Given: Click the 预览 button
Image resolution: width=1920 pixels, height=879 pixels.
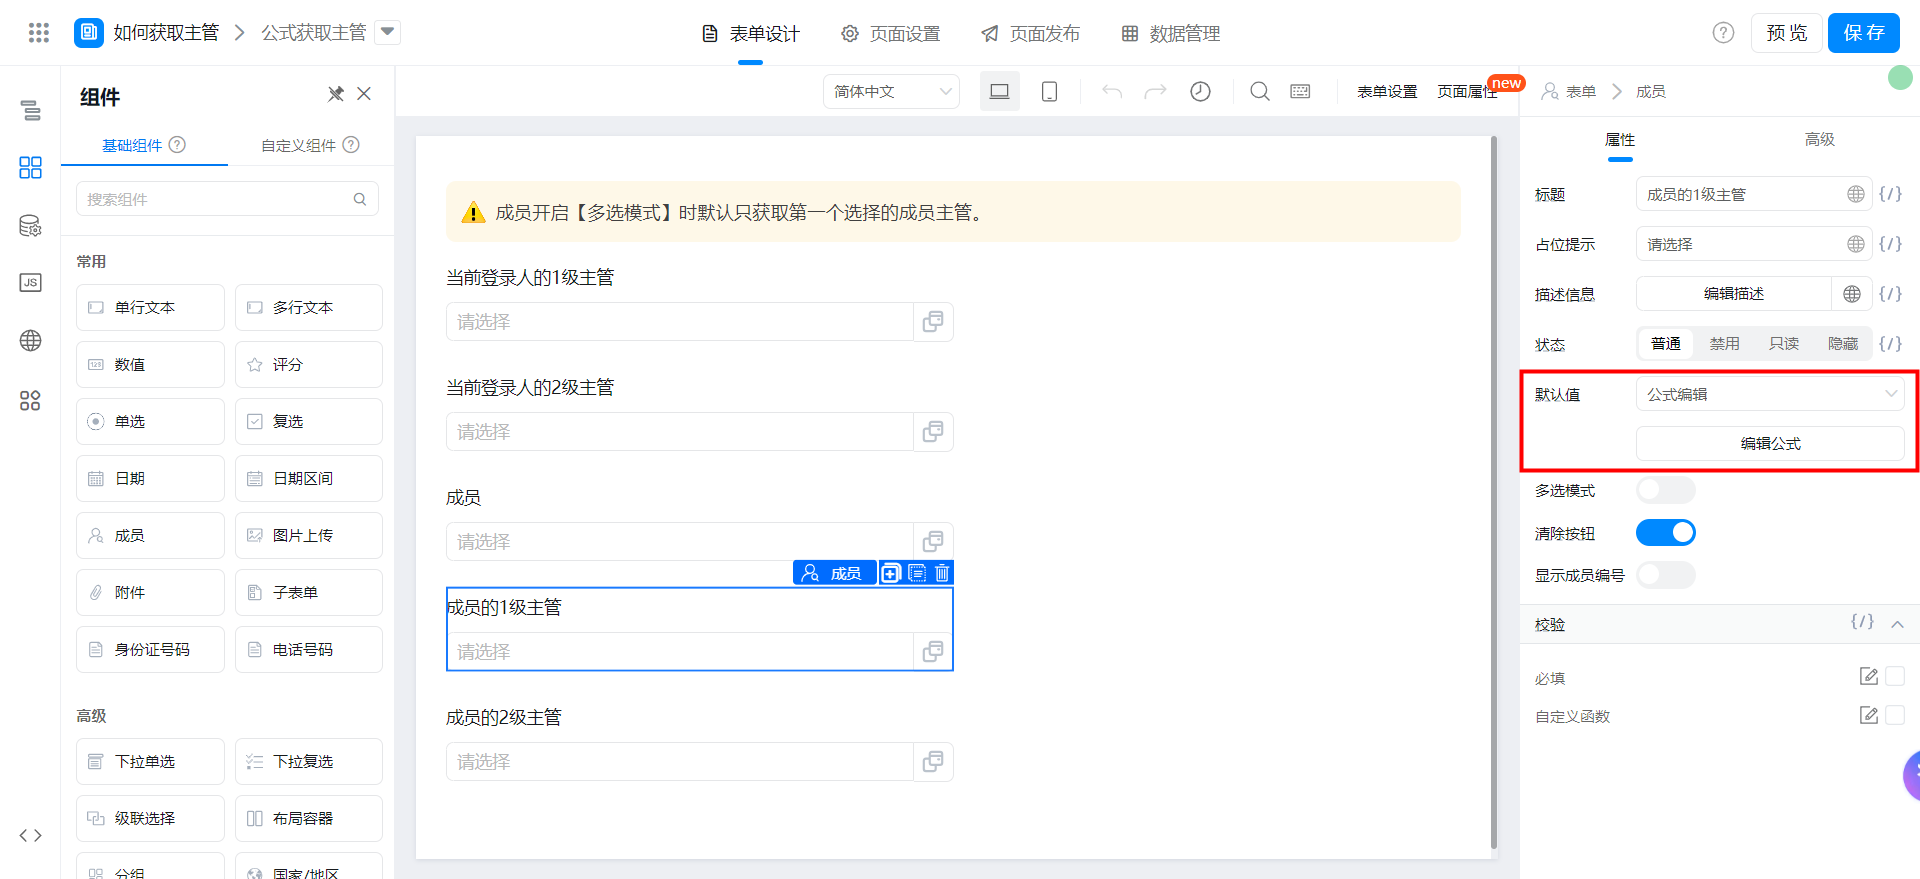Looking at the screenshot, I should point(1786,33).
